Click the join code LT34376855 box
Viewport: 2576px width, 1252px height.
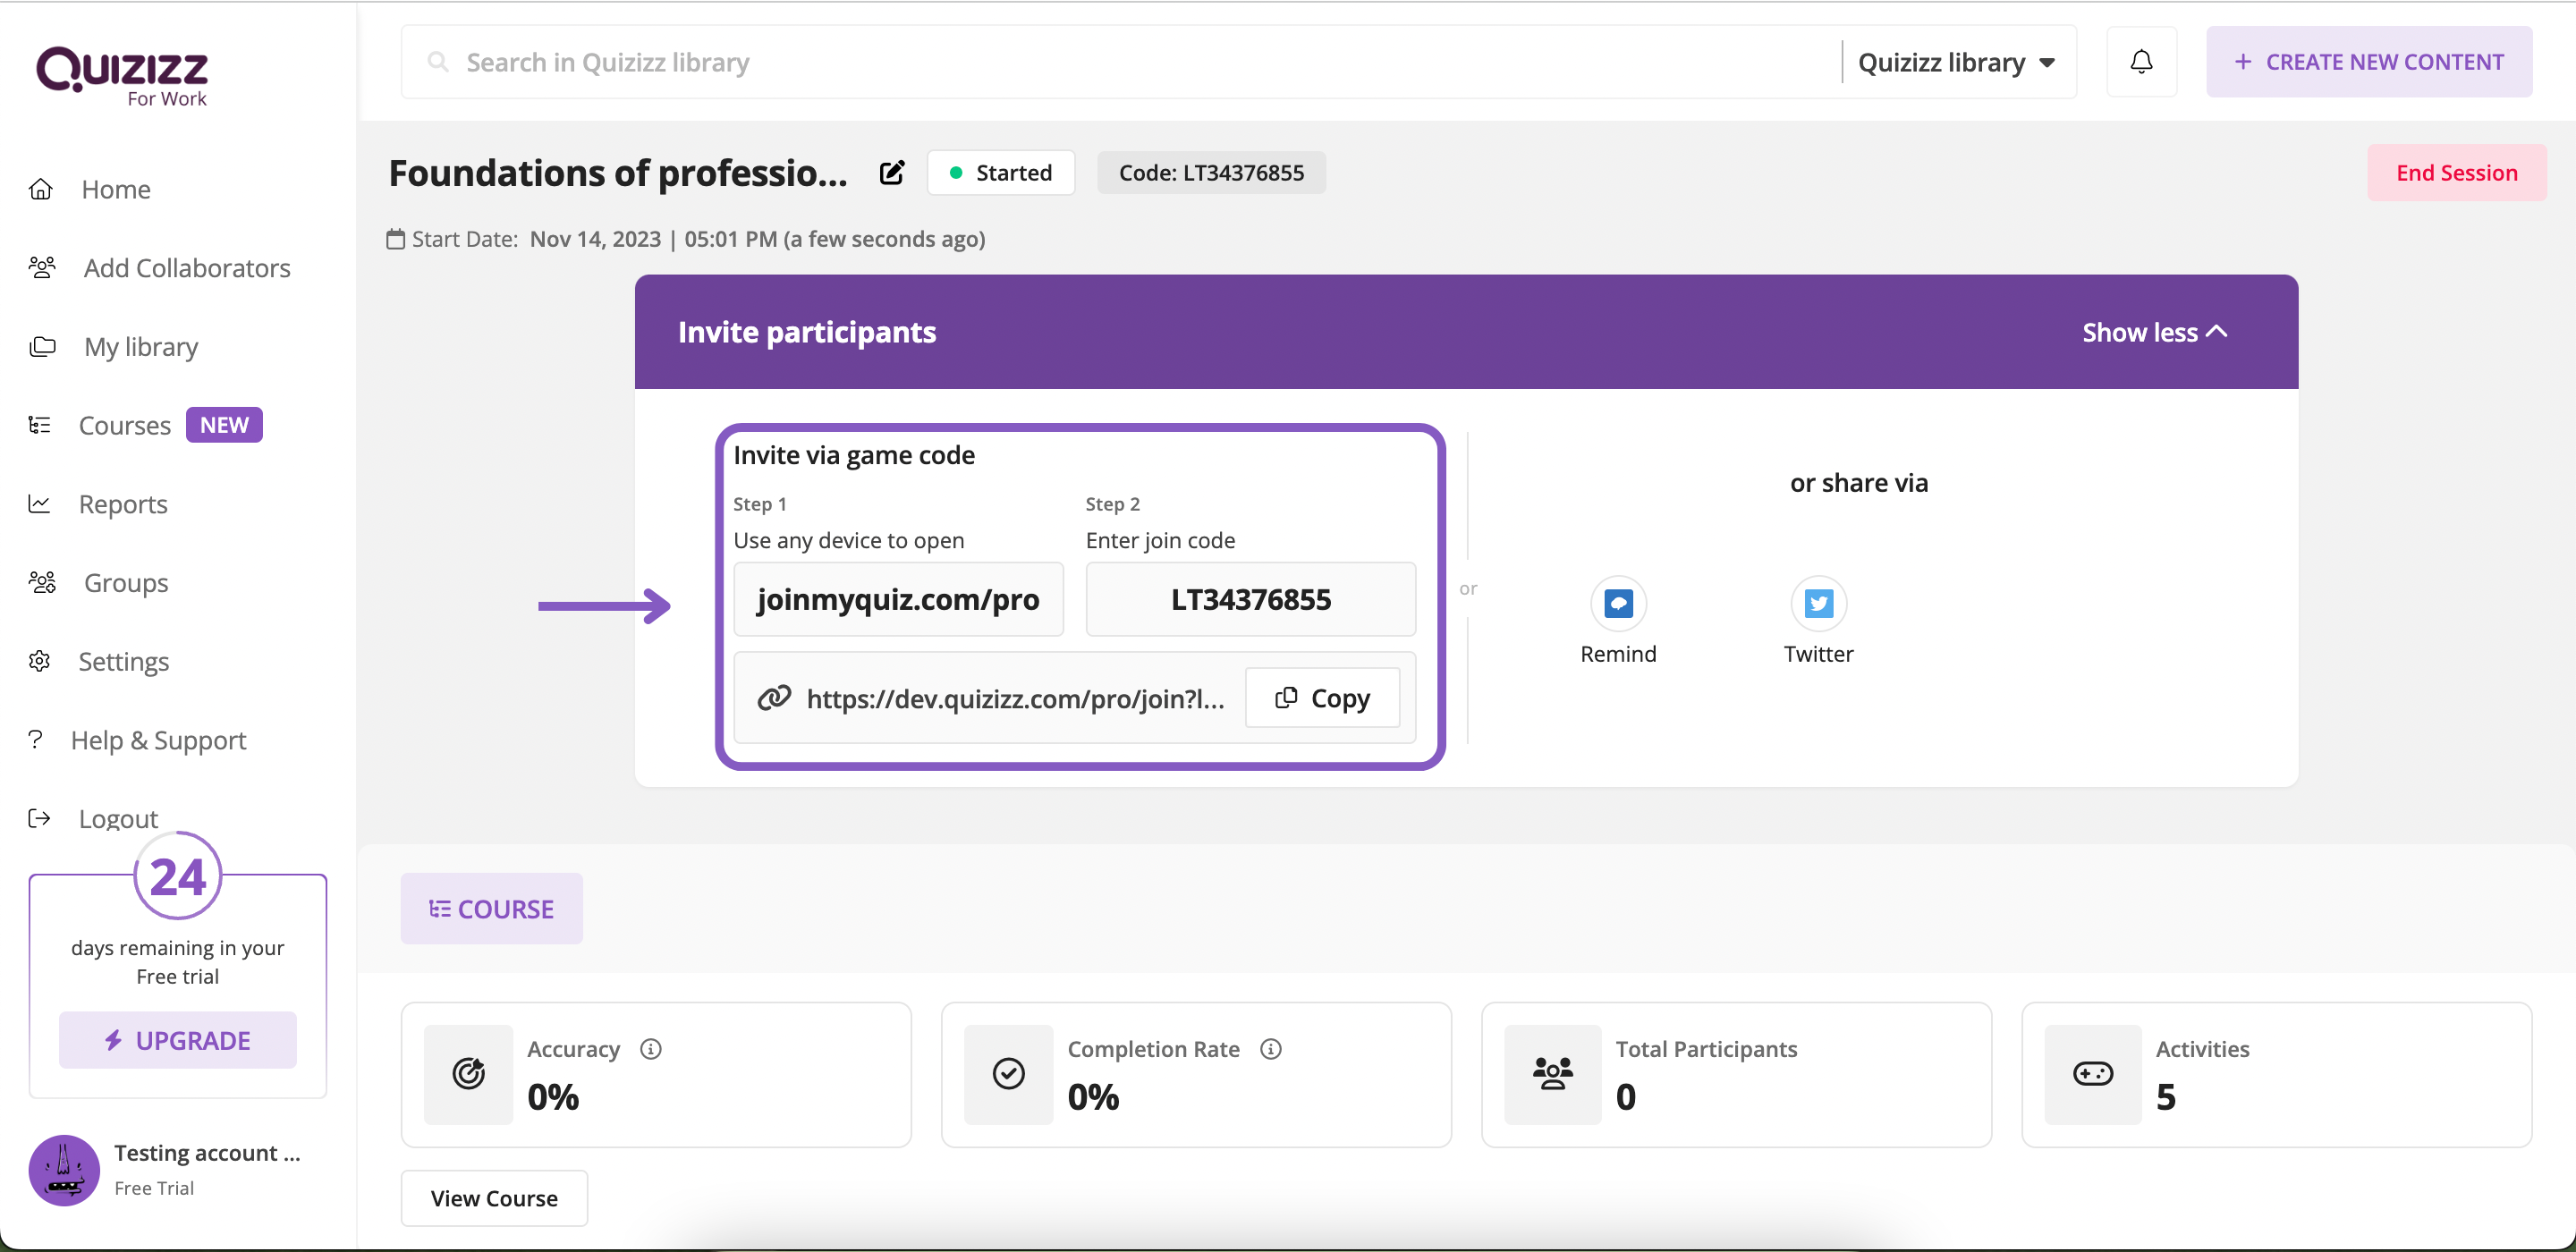pyautogui.click(x=1251, y=599)
